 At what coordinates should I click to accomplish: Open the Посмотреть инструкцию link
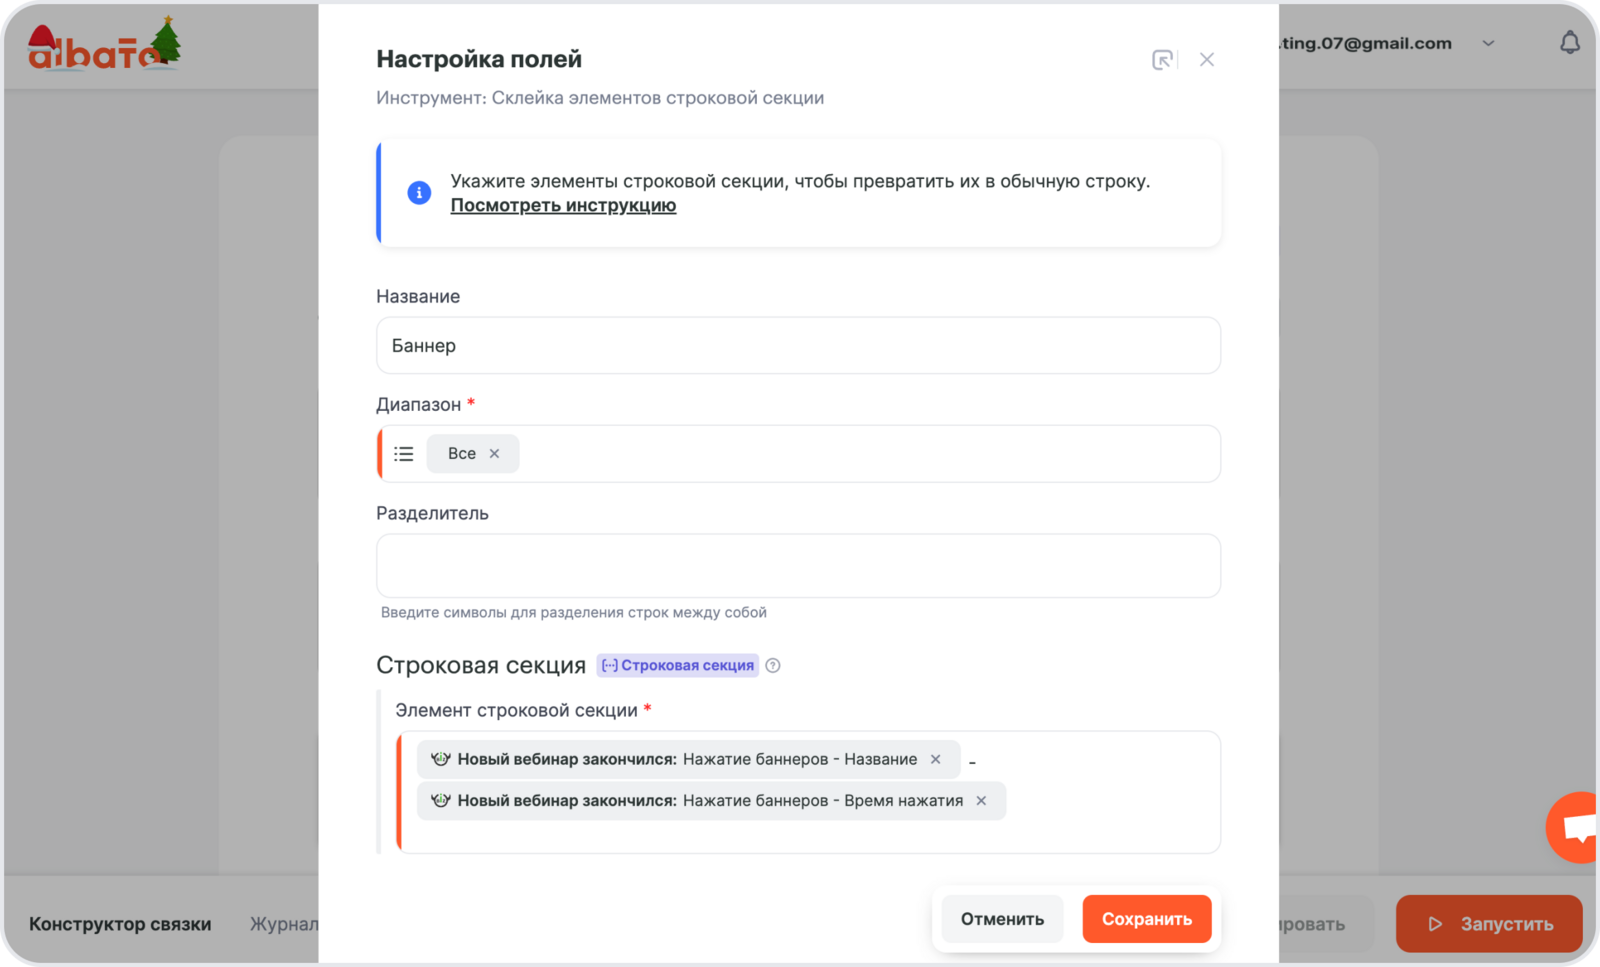(x=563, y=206)
